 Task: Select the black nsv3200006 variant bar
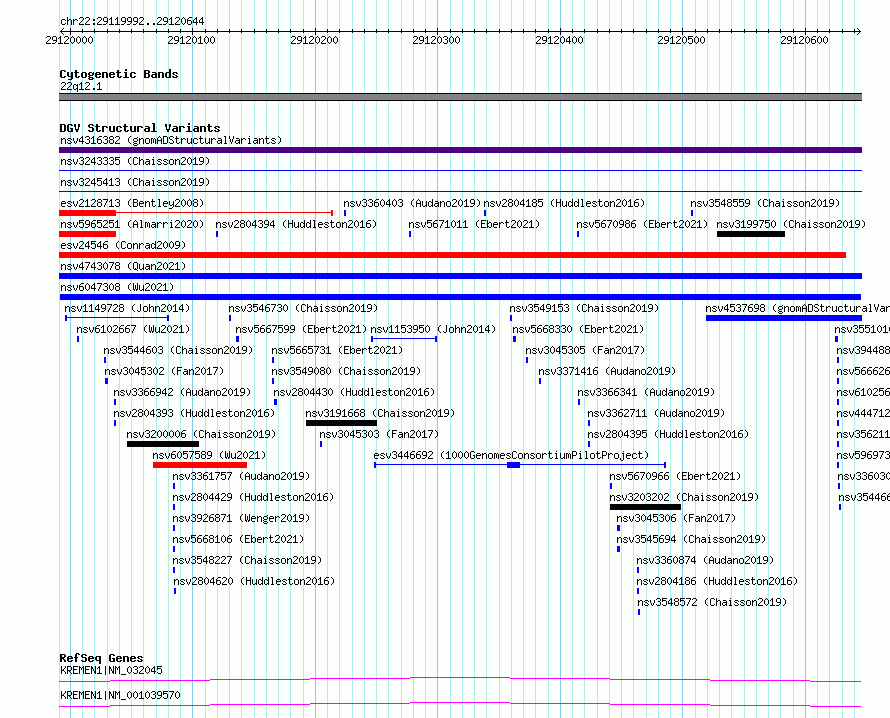tap(163, 444)
